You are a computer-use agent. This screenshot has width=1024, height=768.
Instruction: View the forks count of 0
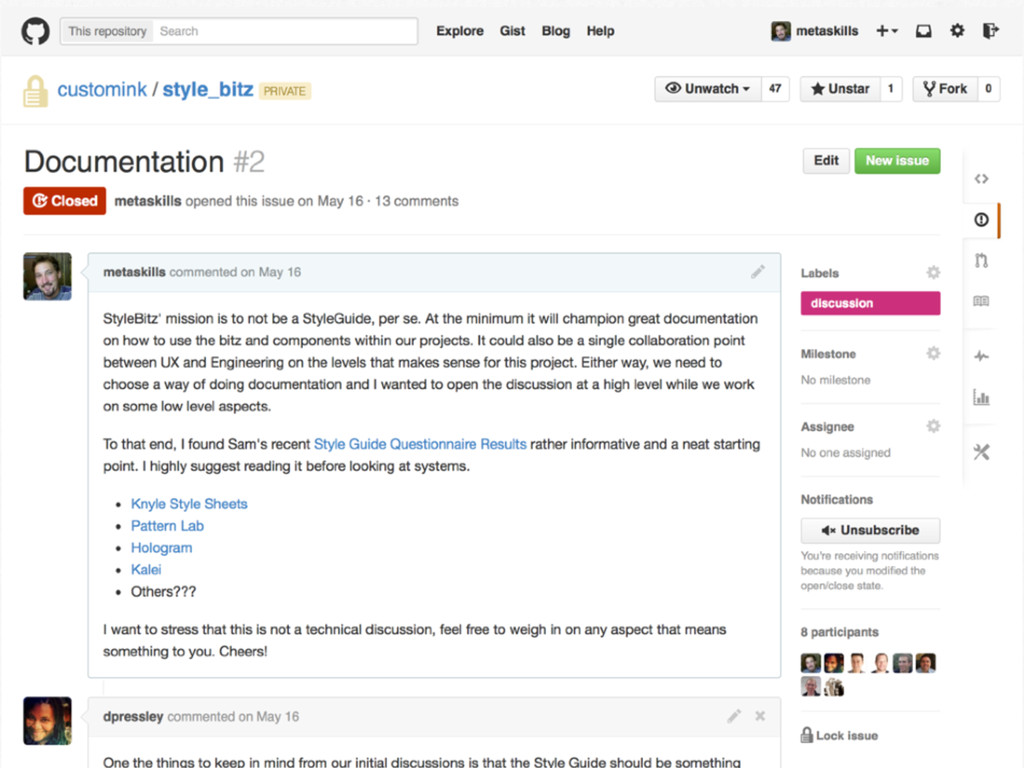[988, 89]
